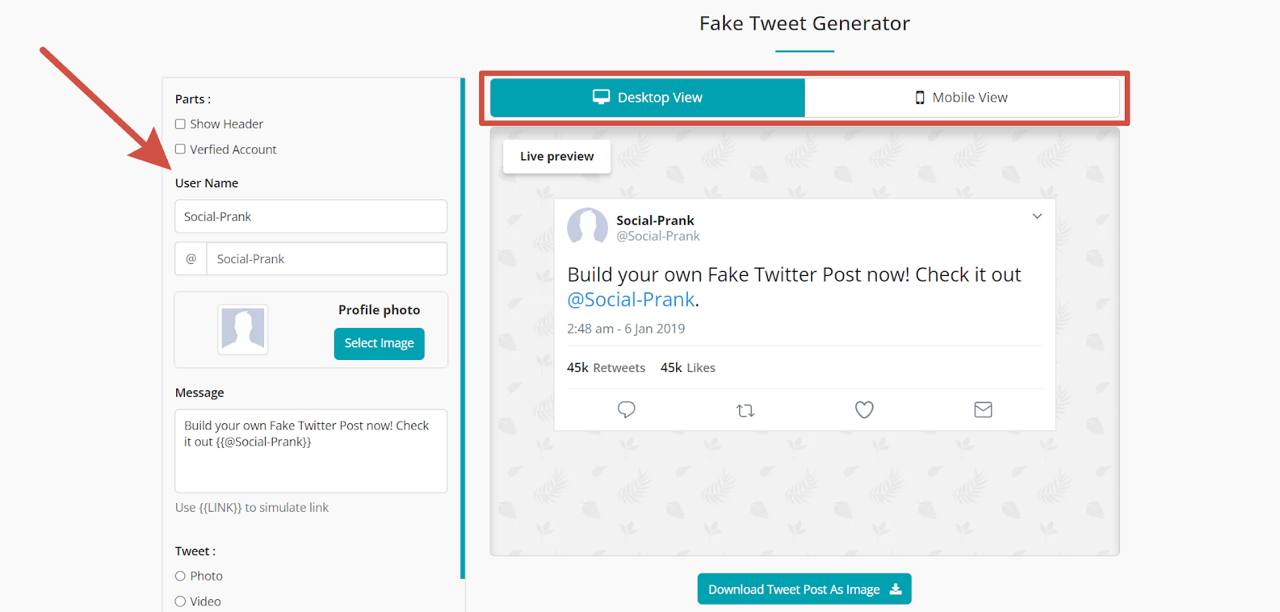Click the Select Image button
Image resolution: width=1280 pixels, height=612 pixels.
379,343
